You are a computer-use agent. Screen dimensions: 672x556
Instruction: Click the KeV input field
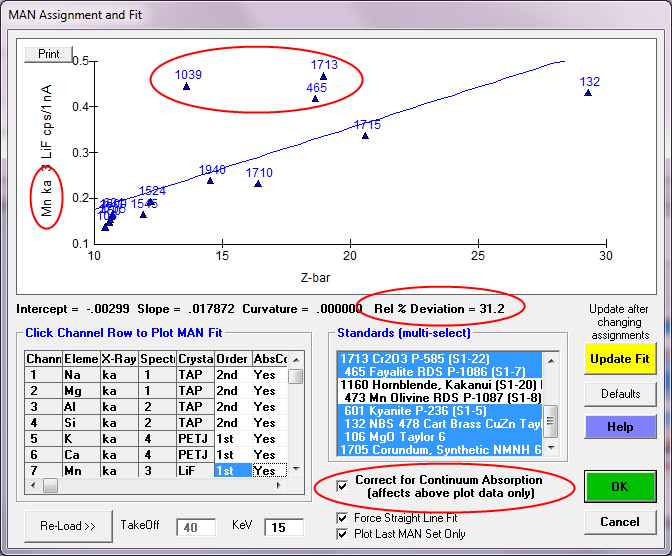[x=290, y=526]
